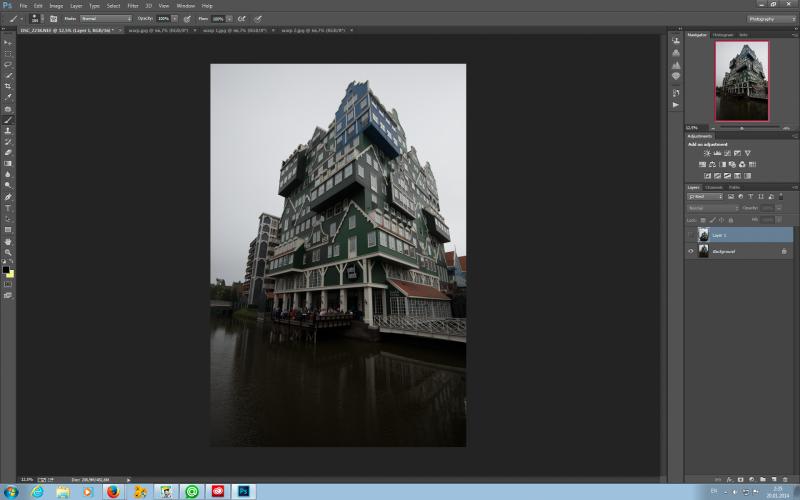The image size is (800, 500).
Task: Select Layer 1 in Layers panel
Action: click(739, 235)
